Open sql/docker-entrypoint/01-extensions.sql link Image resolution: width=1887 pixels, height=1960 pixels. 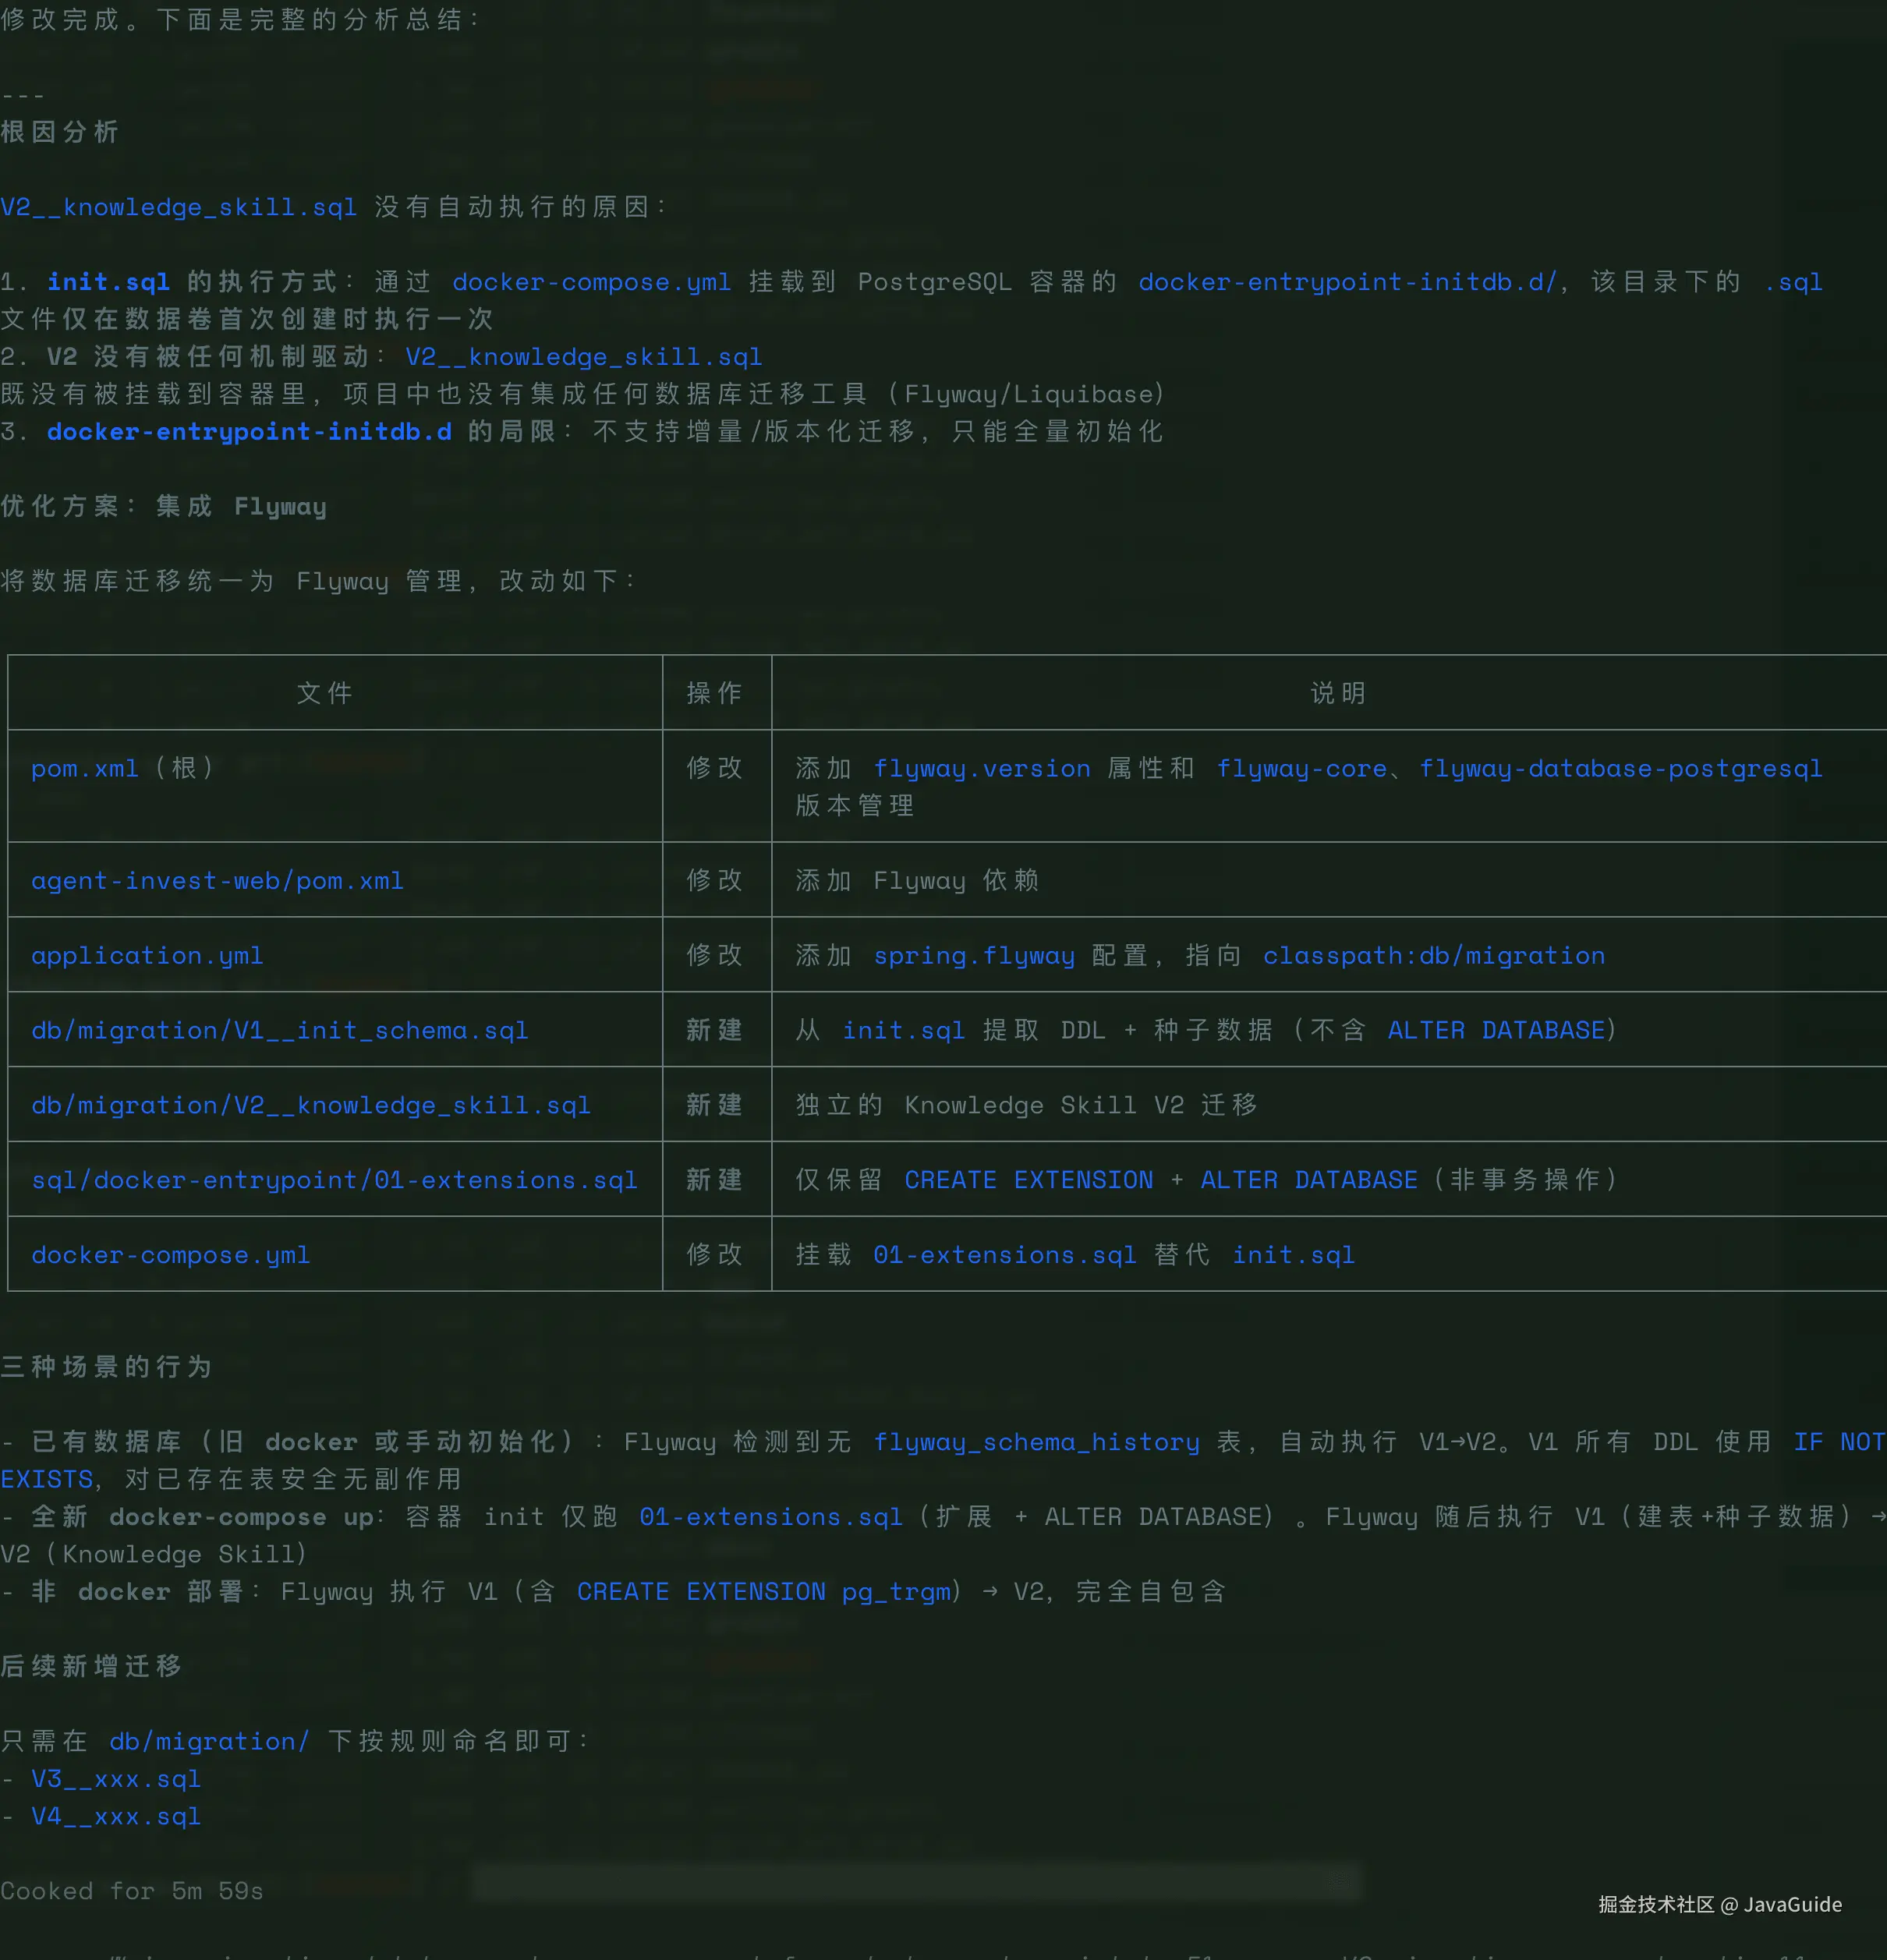tap(334, 1180)
